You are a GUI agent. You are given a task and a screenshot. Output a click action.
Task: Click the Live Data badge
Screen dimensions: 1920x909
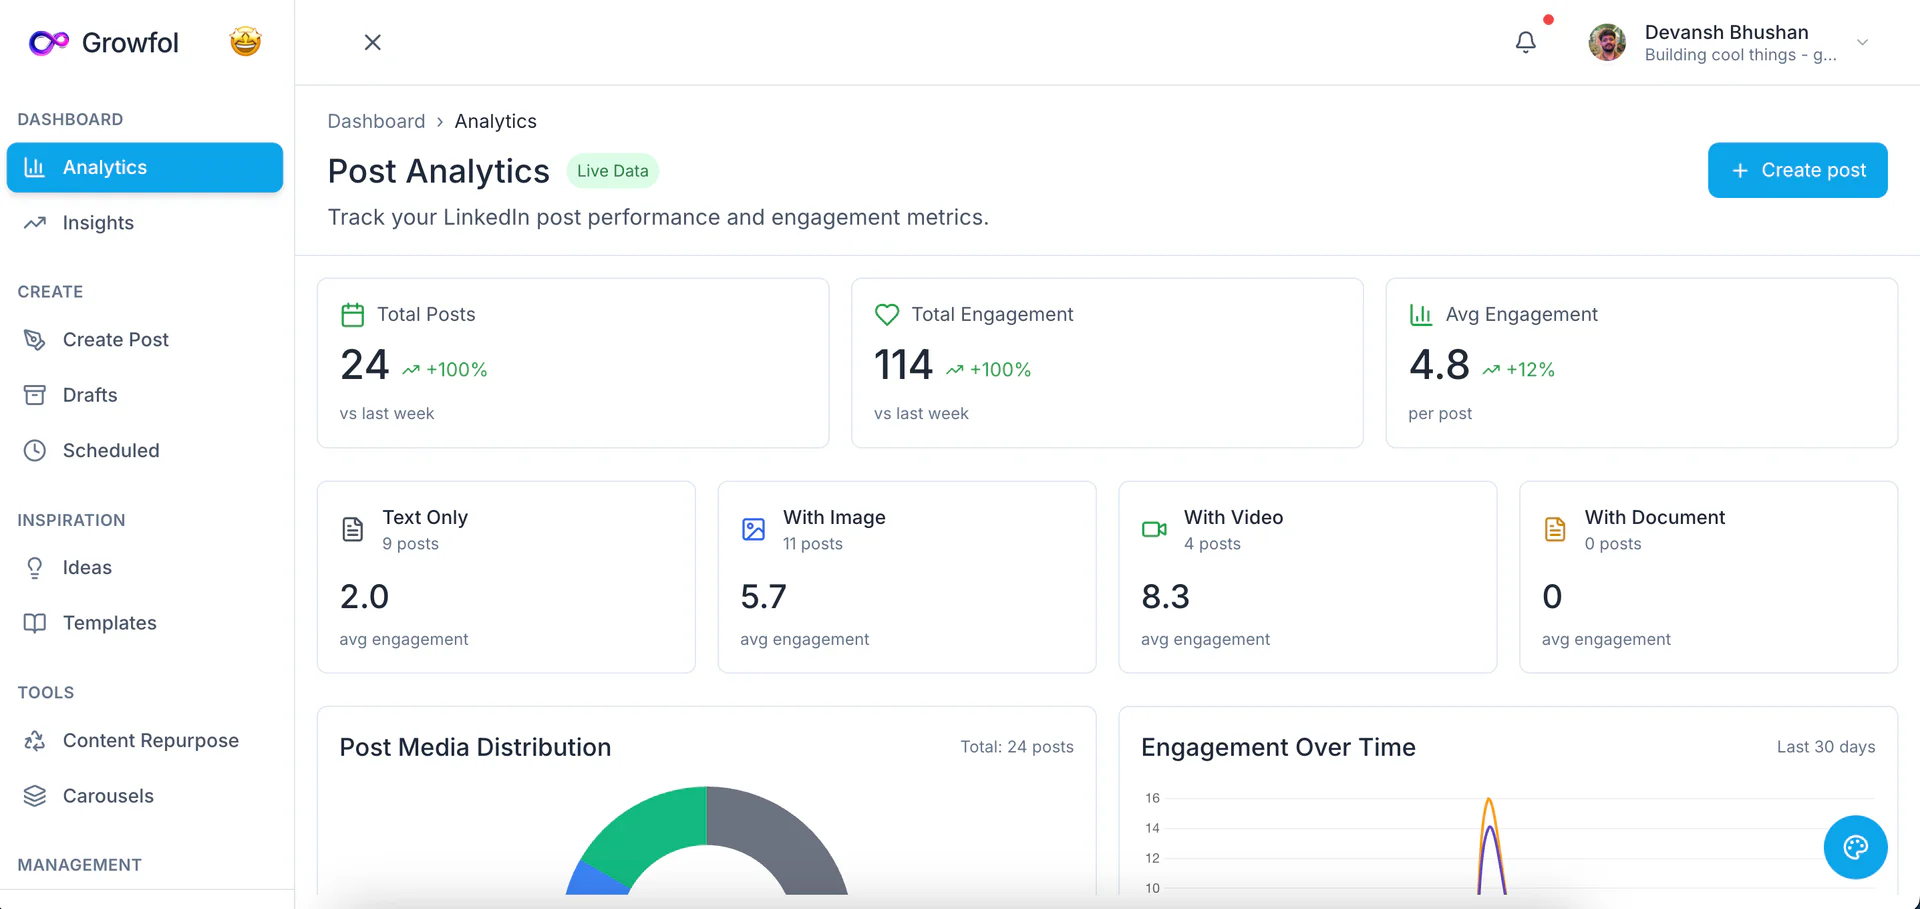(612, 170)
